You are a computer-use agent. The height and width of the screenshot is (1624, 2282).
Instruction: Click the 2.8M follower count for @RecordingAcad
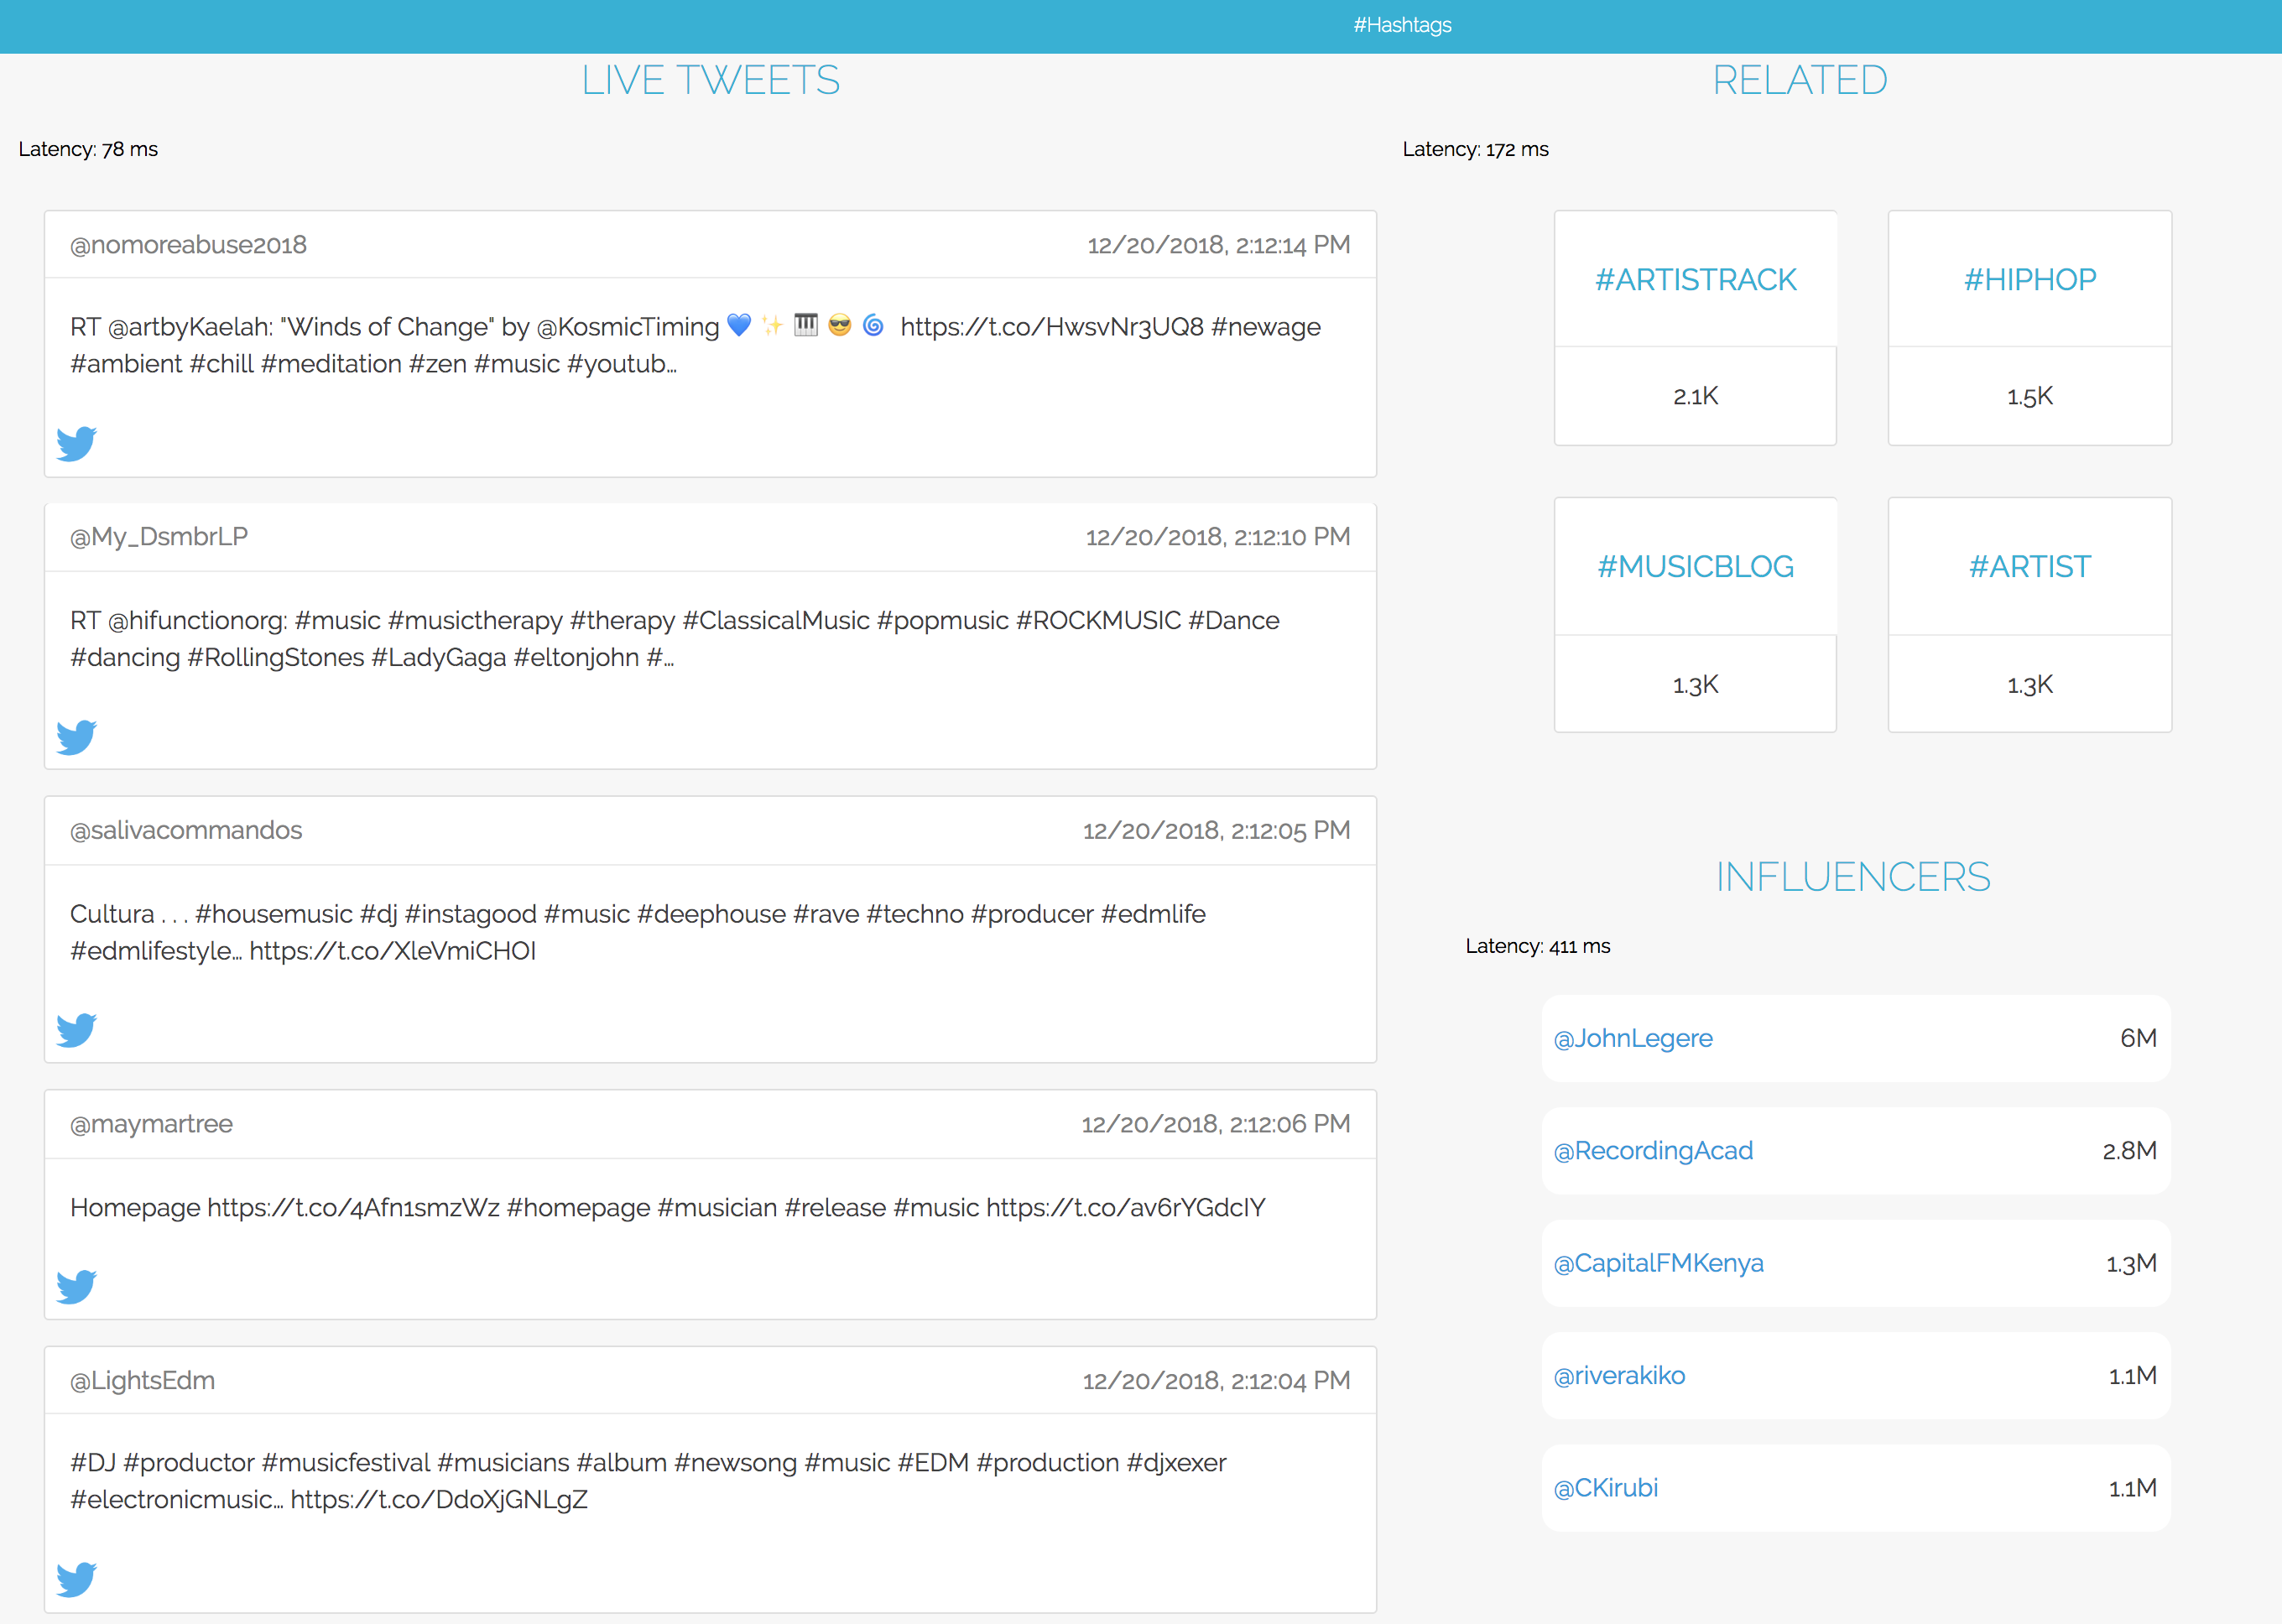(2130, 1151)
